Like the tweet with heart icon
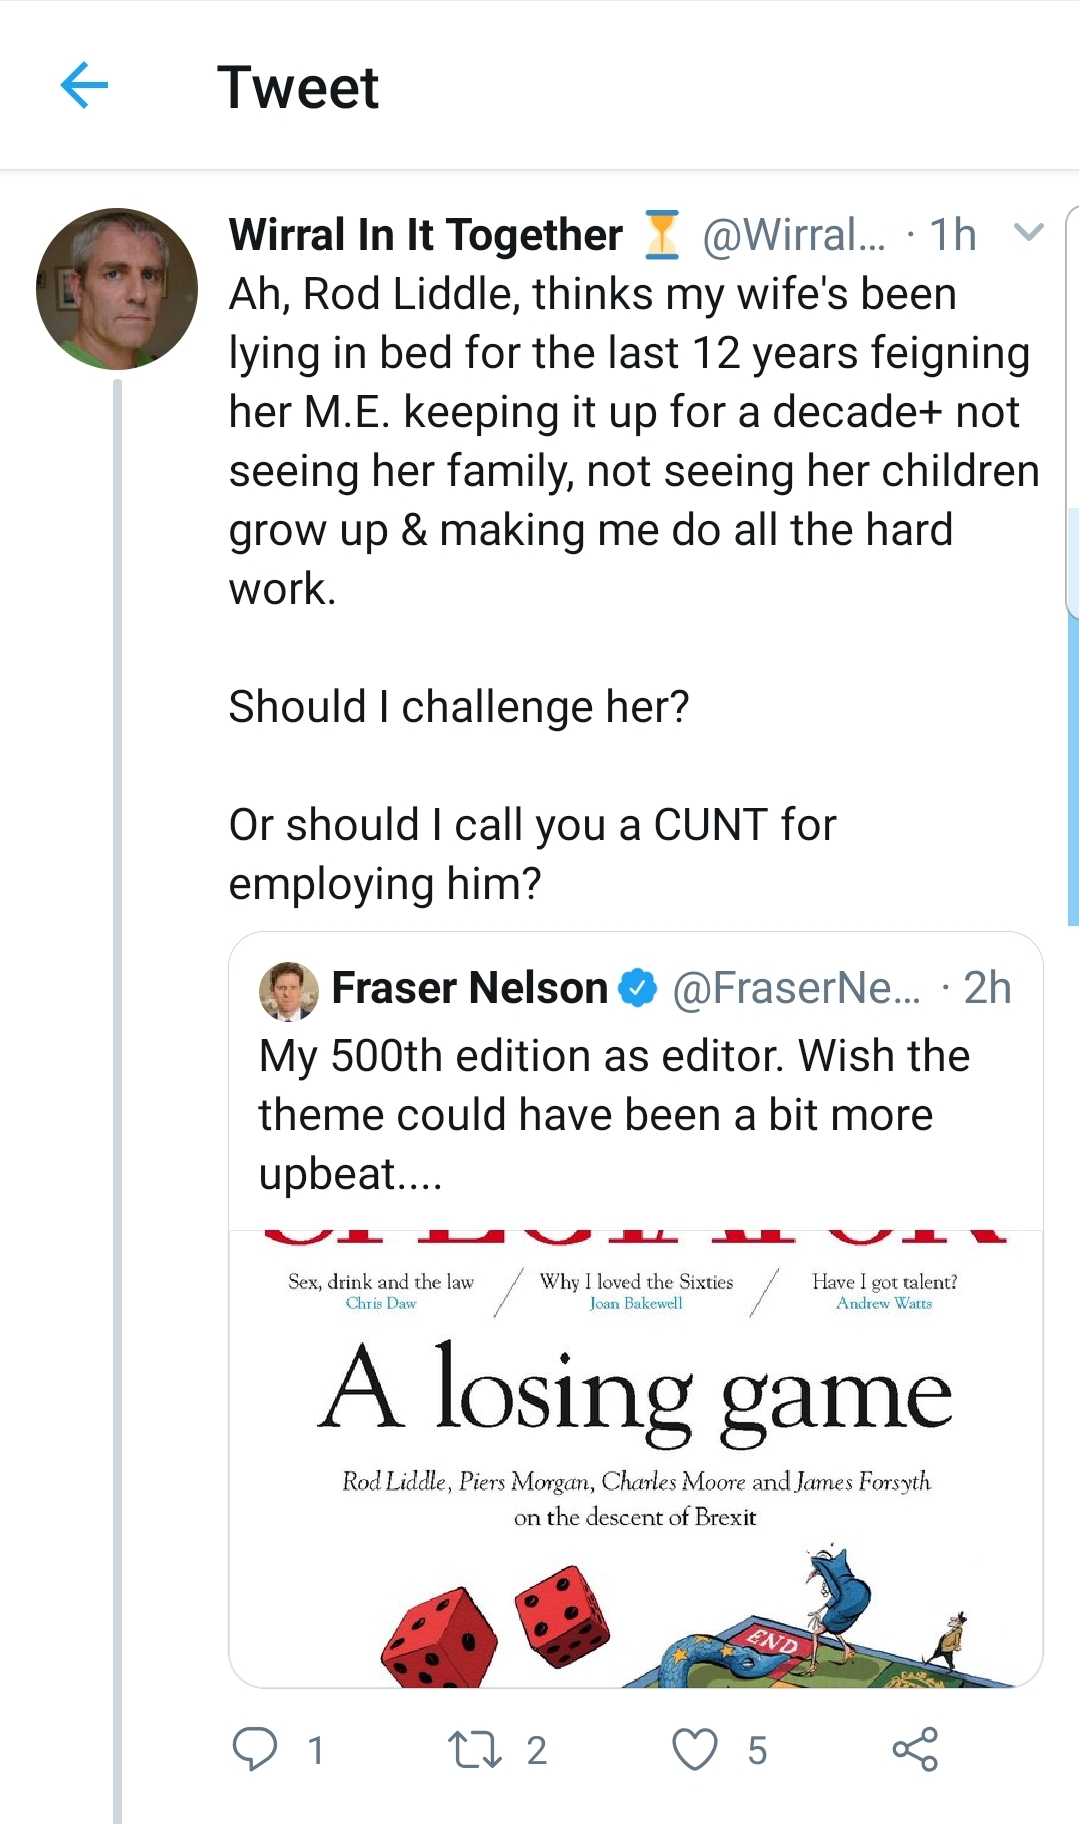The image size is (1079, 1824). (x=695, y=1749)
